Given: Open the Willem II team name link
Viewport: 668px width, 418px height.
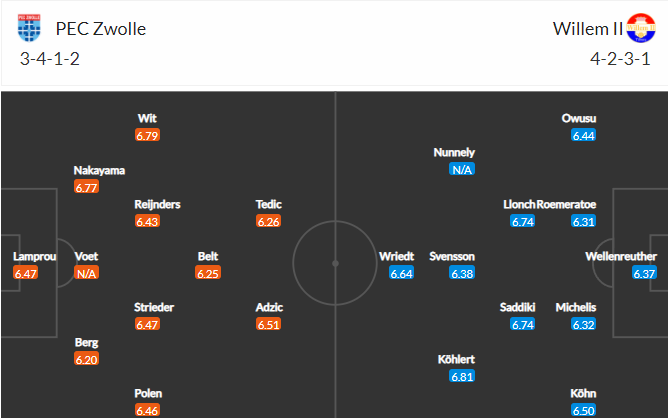Looking at the screenshot, I should tap(588, 29).
